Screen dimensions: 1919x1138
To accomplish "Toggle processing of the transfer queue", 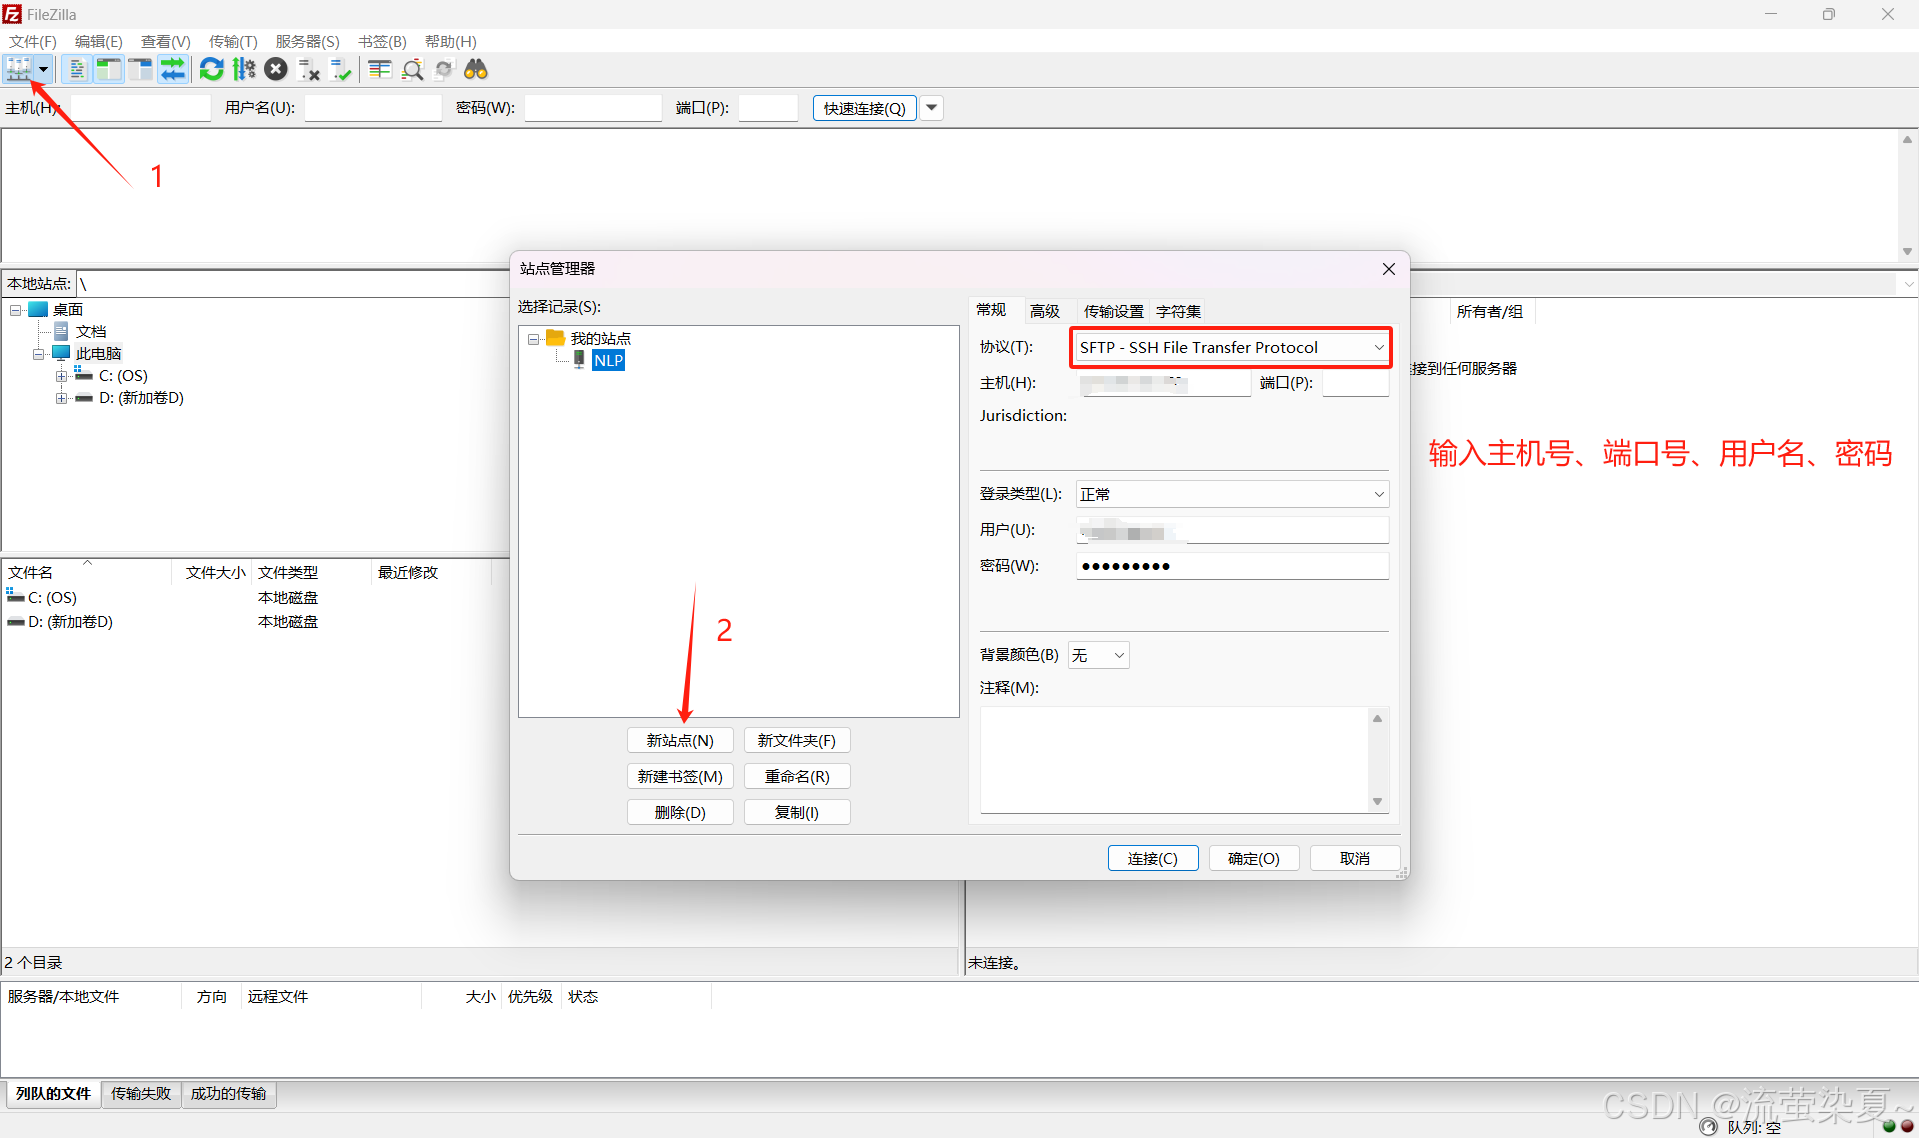I will (x=244, y=69).
